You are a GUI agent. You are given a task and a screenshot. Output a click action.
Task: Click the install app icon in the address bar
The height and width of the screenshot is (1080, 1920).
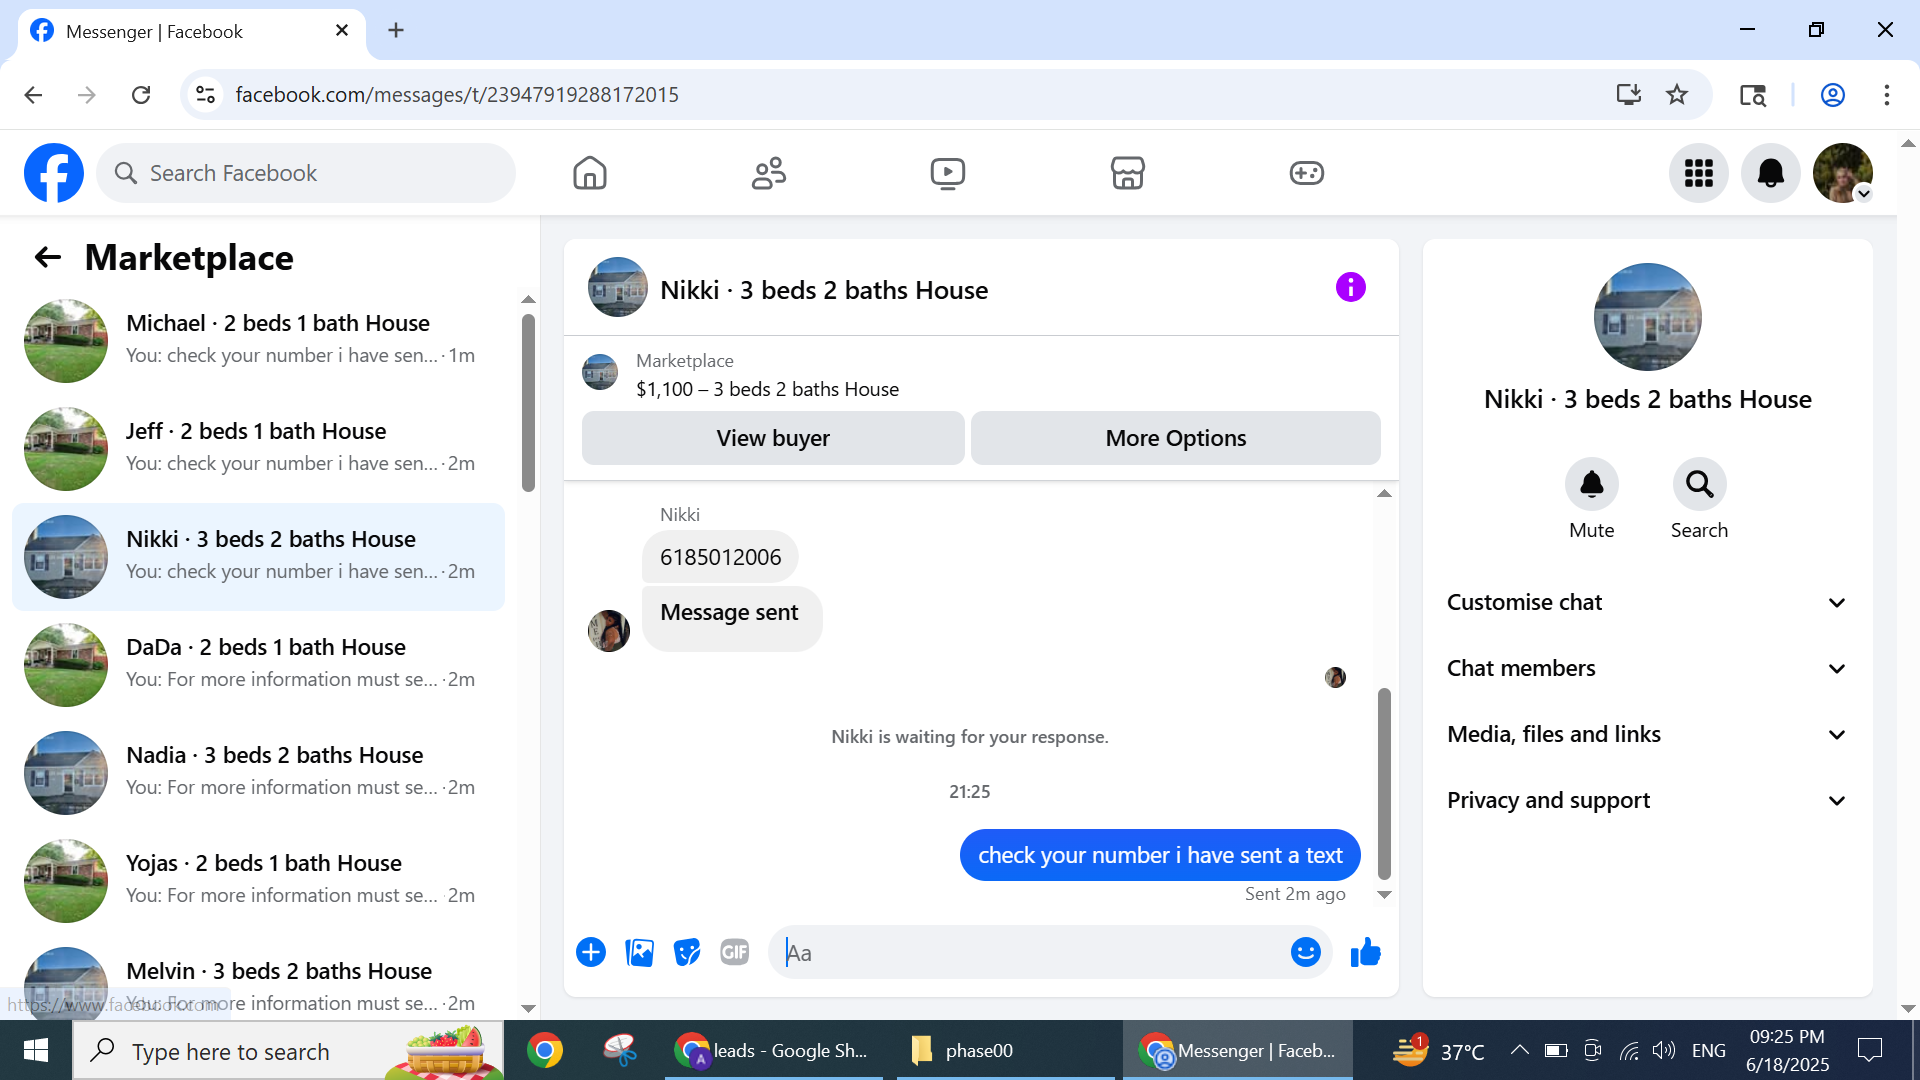coord(1628,95)
